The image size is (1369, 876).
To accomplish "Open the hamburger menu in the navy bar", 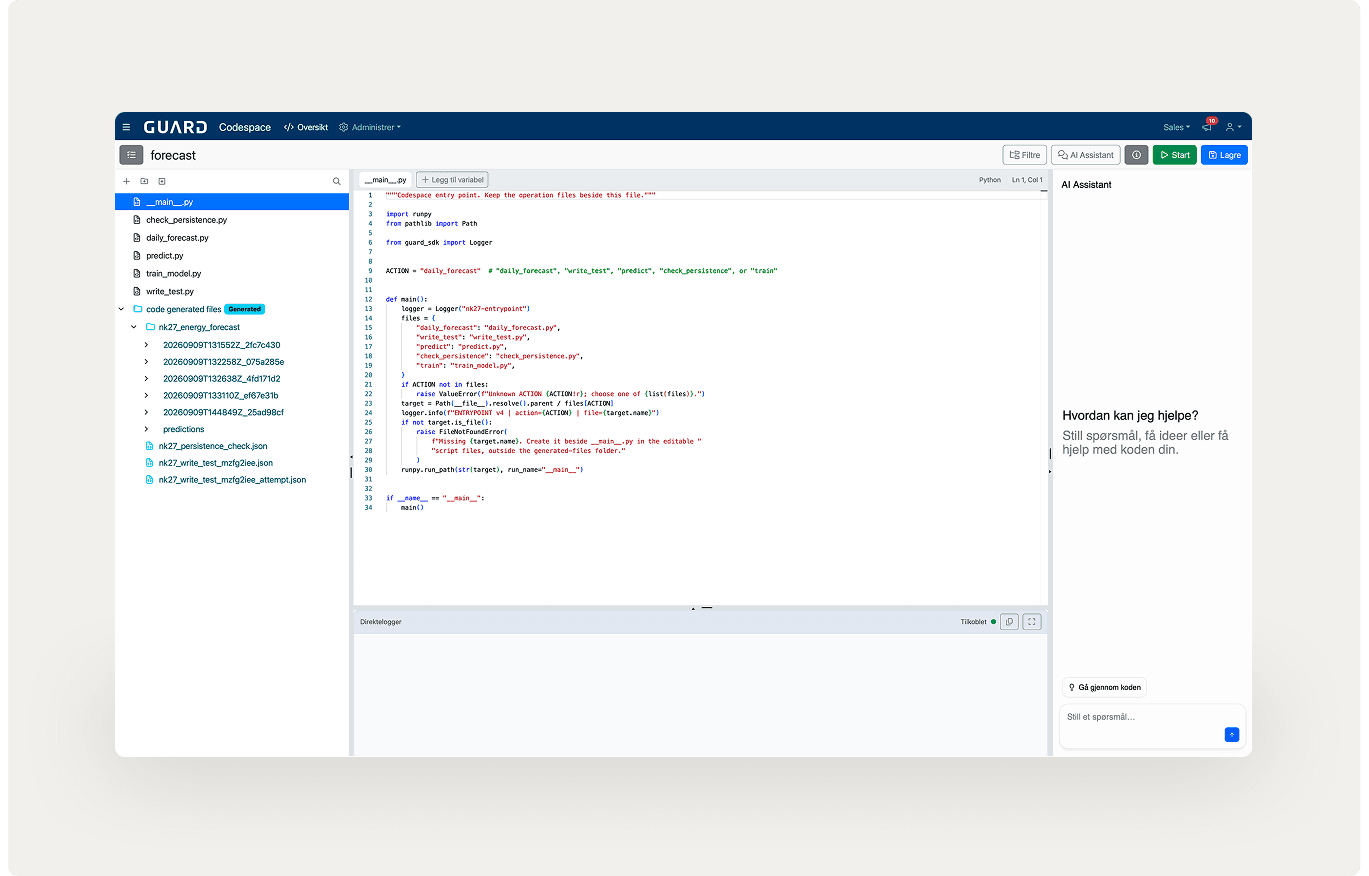I will tap(126, 127).
